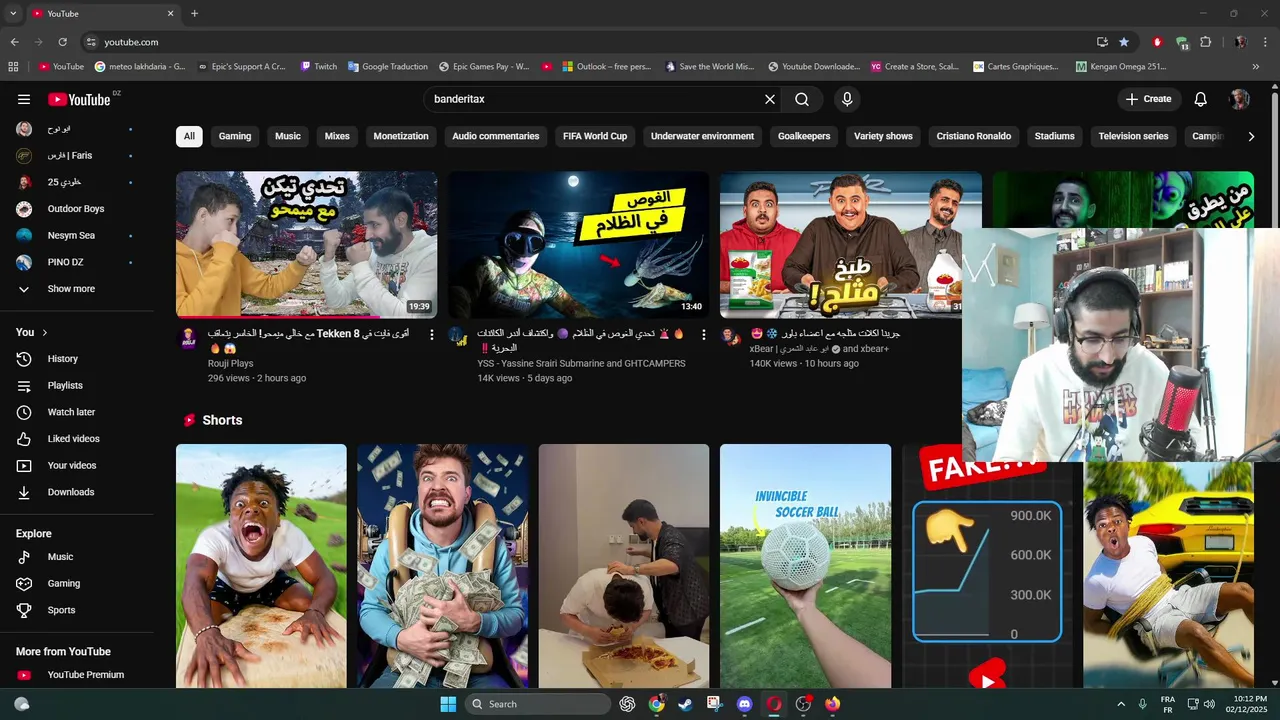Open Chrome extensions puzzle icon
The image size is (1280, 720).
[x=1205, y=42]
